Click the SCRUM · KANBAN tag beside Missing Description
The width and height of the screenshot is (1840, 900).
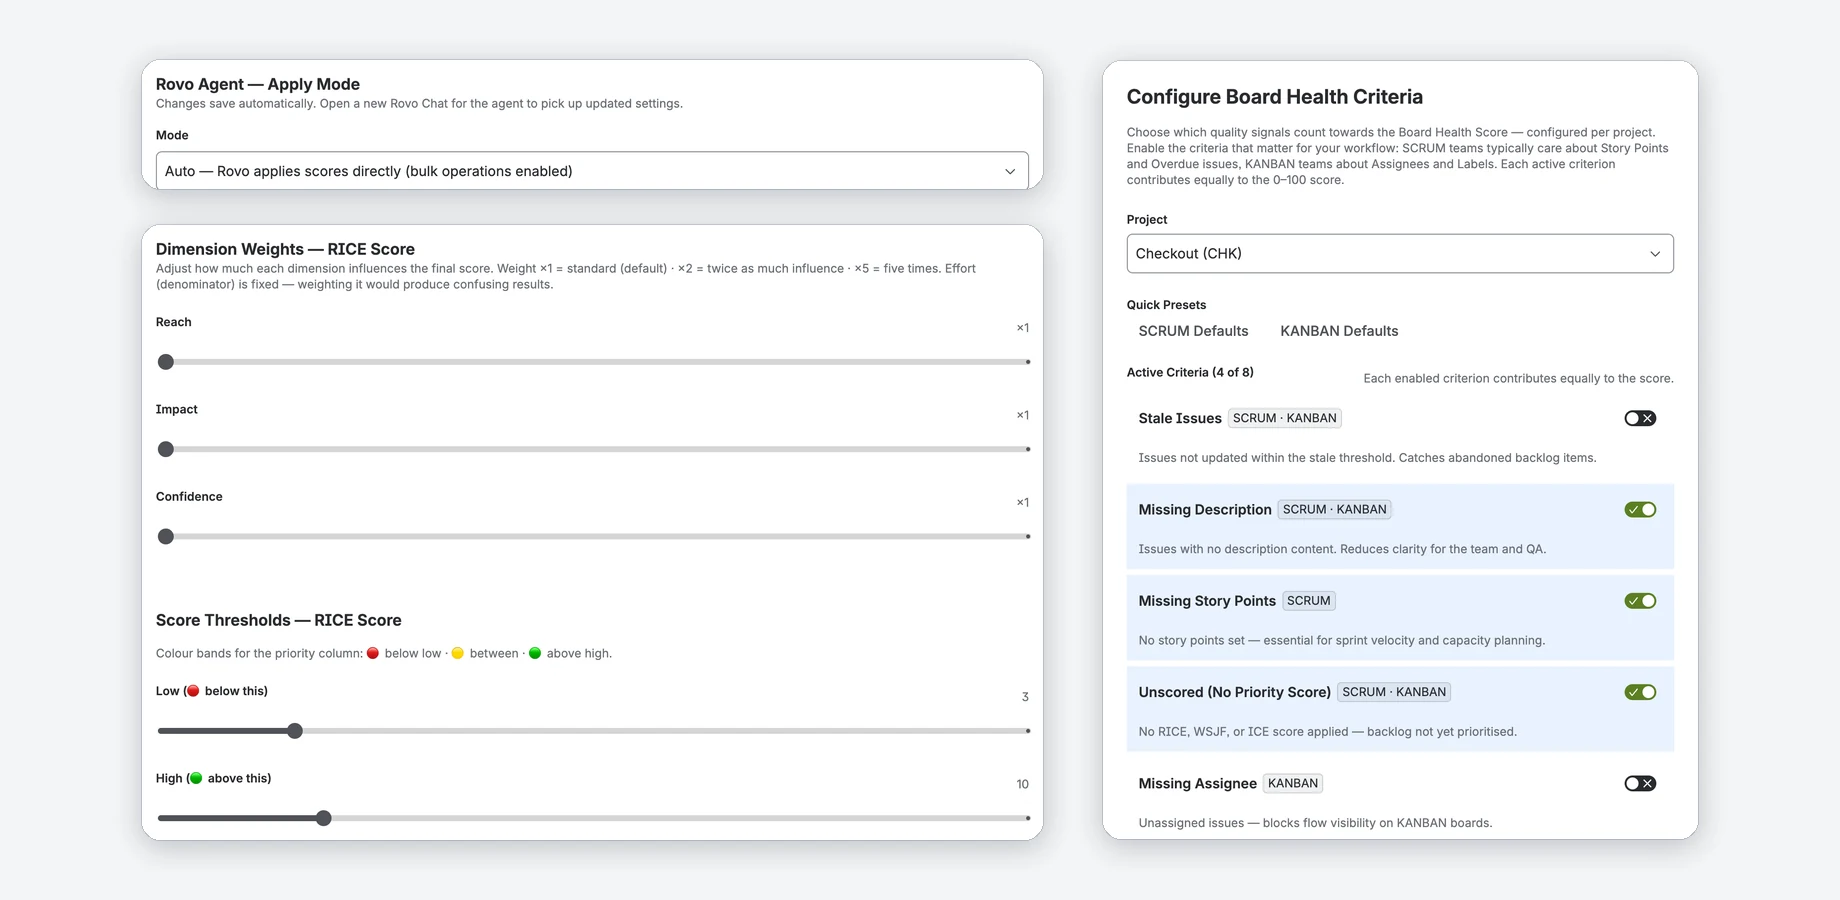(x=1334, y=510)
